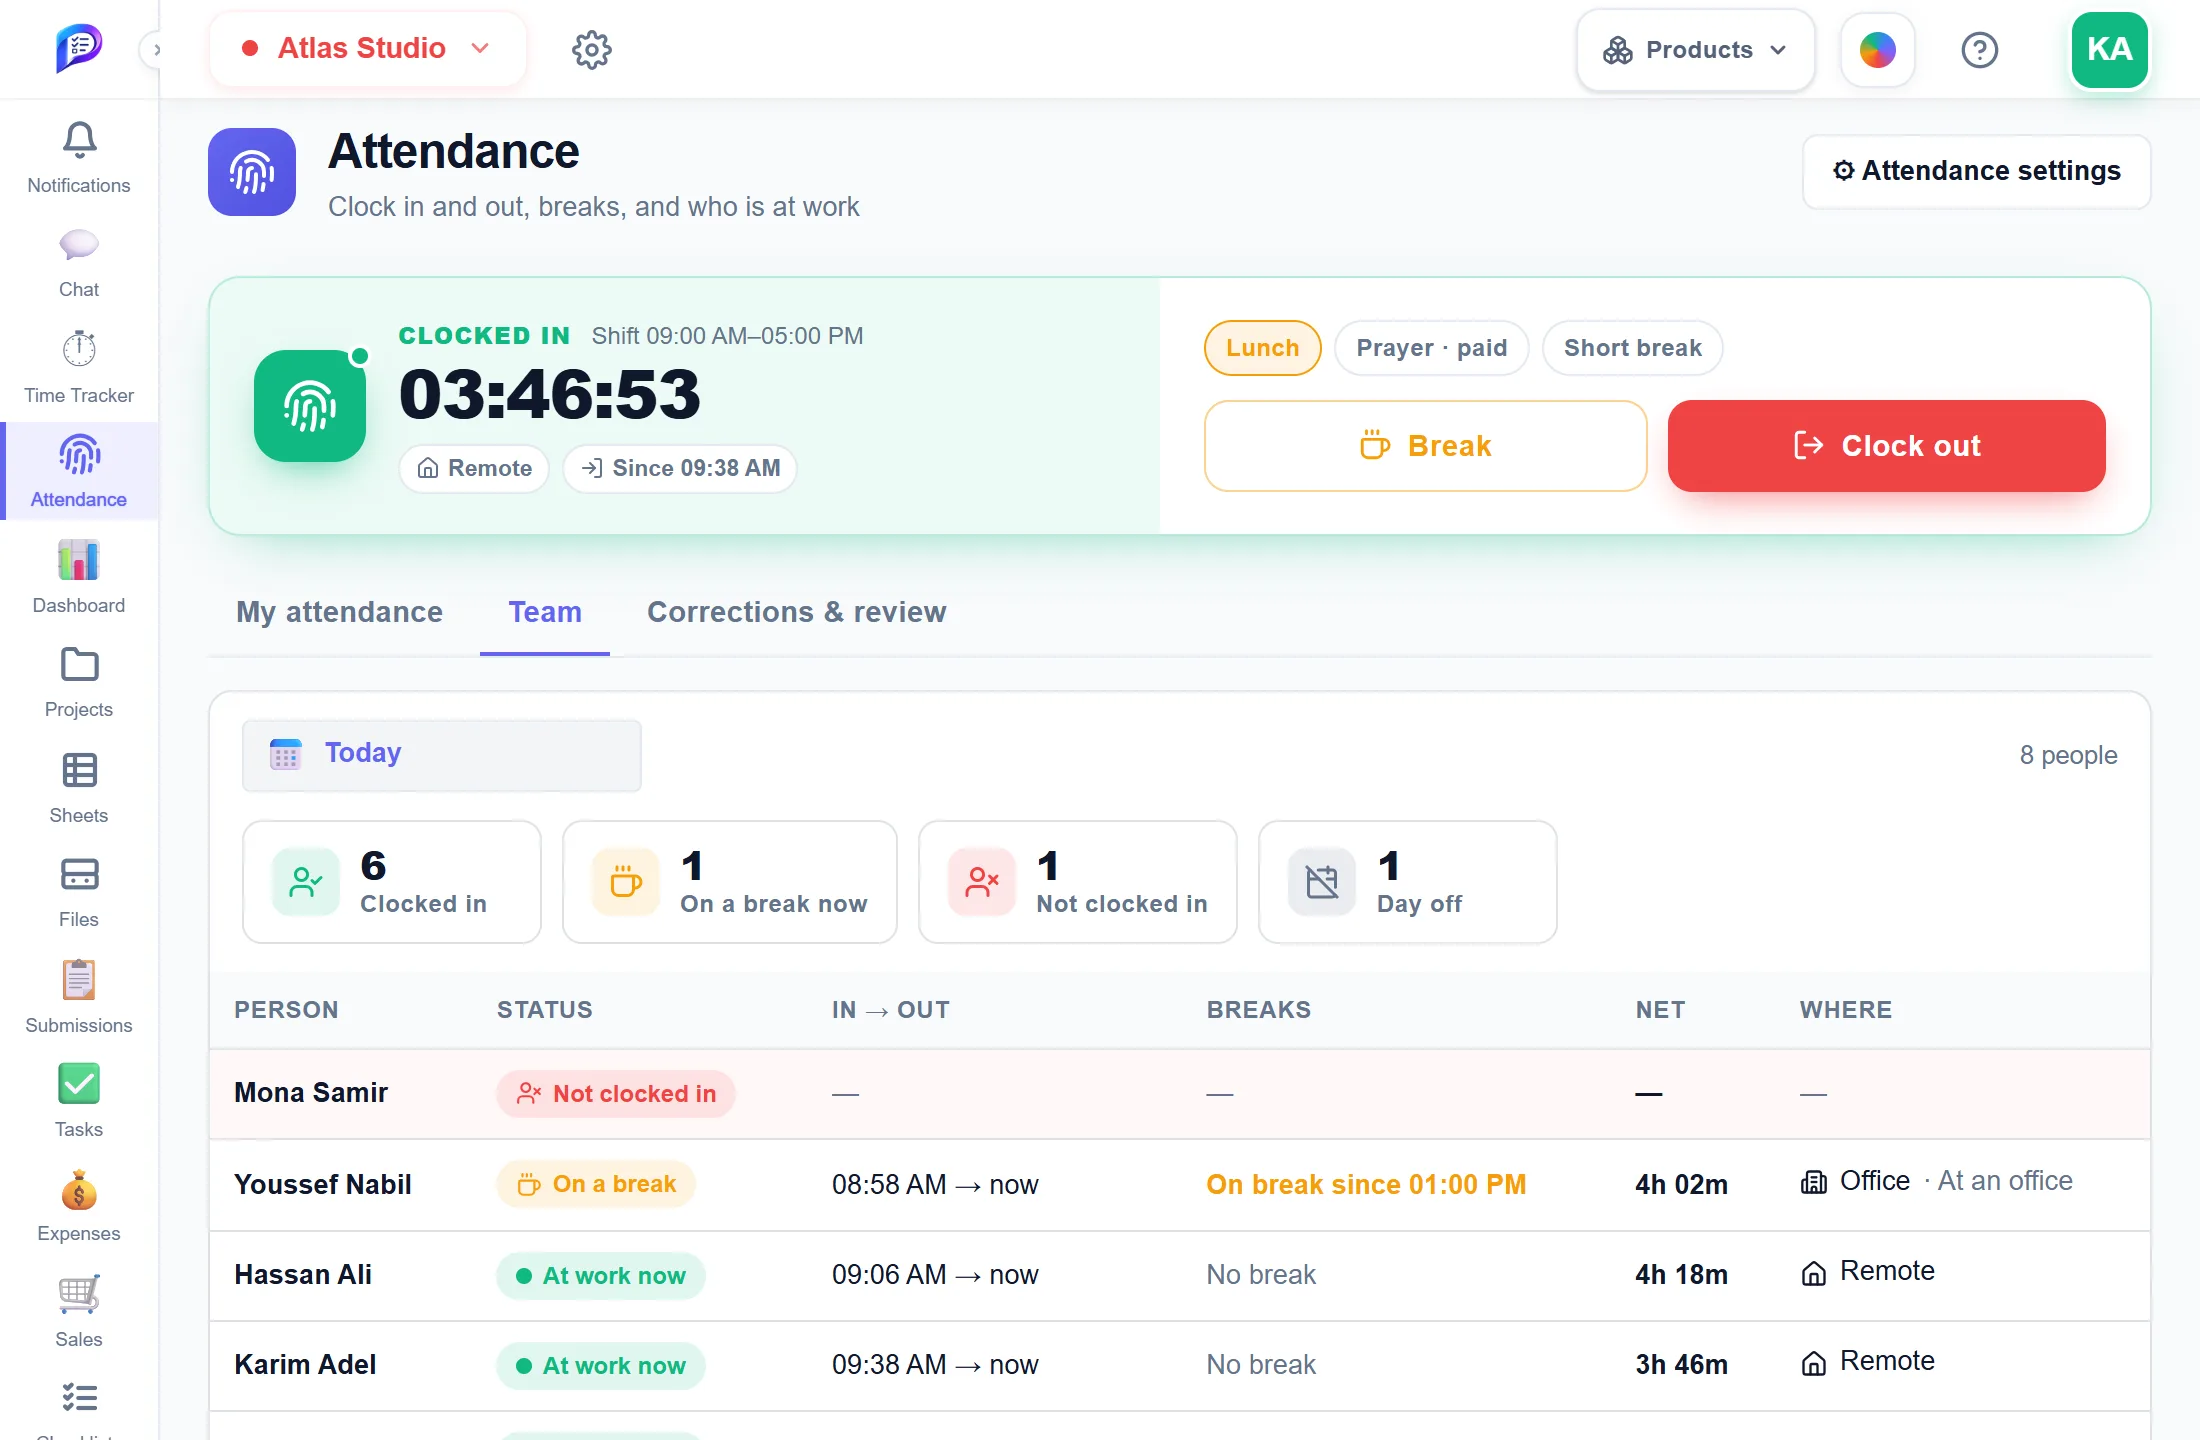Click the 8 people count label
The height and width of the screenshot is (1440, 2200).
(x=2068, y=755)
